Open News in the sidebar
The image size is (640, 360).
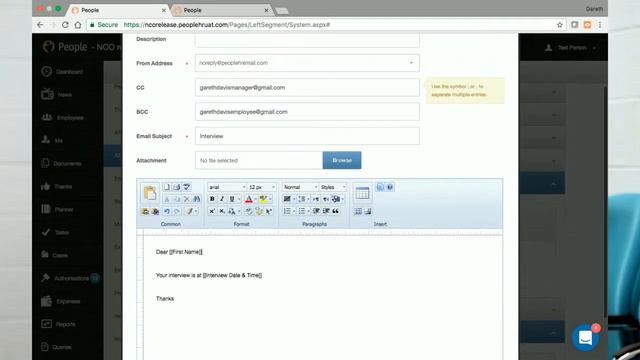(57, 94)
